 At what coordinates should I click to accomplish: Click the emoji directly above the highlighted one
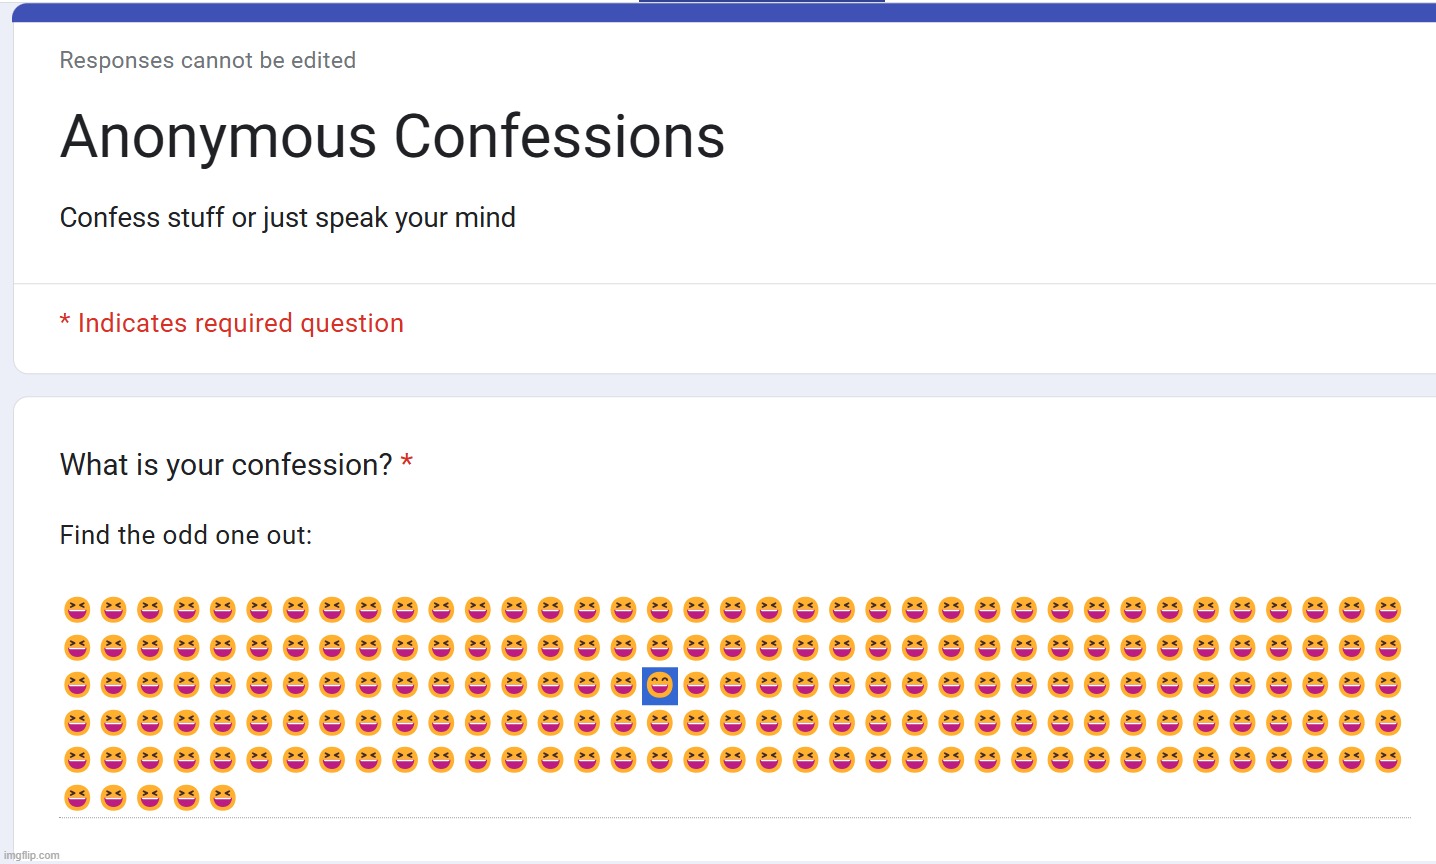pyautogui.click(x=660, y=648)
